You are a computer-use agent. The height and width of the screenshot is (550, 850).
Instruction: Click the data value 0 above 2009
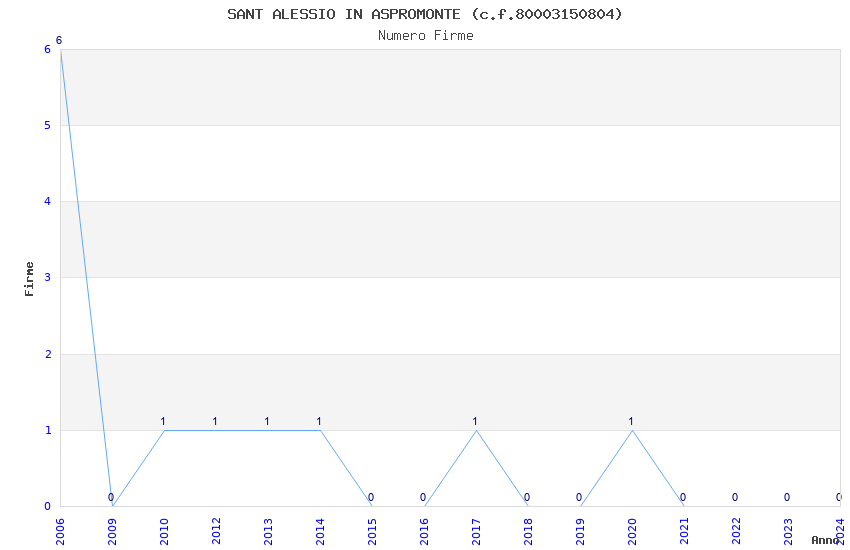111,497
